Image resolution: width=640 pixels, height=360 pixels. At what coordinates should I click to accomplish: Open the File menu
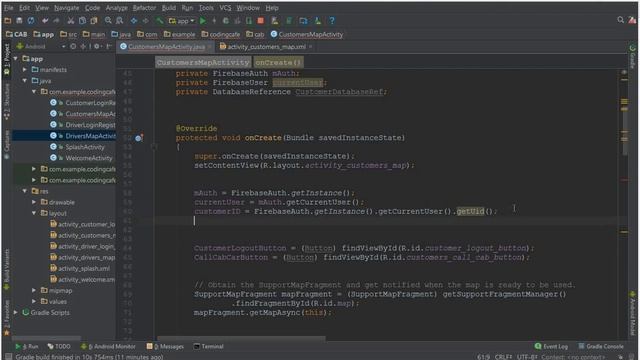click(x=8, y=8)
